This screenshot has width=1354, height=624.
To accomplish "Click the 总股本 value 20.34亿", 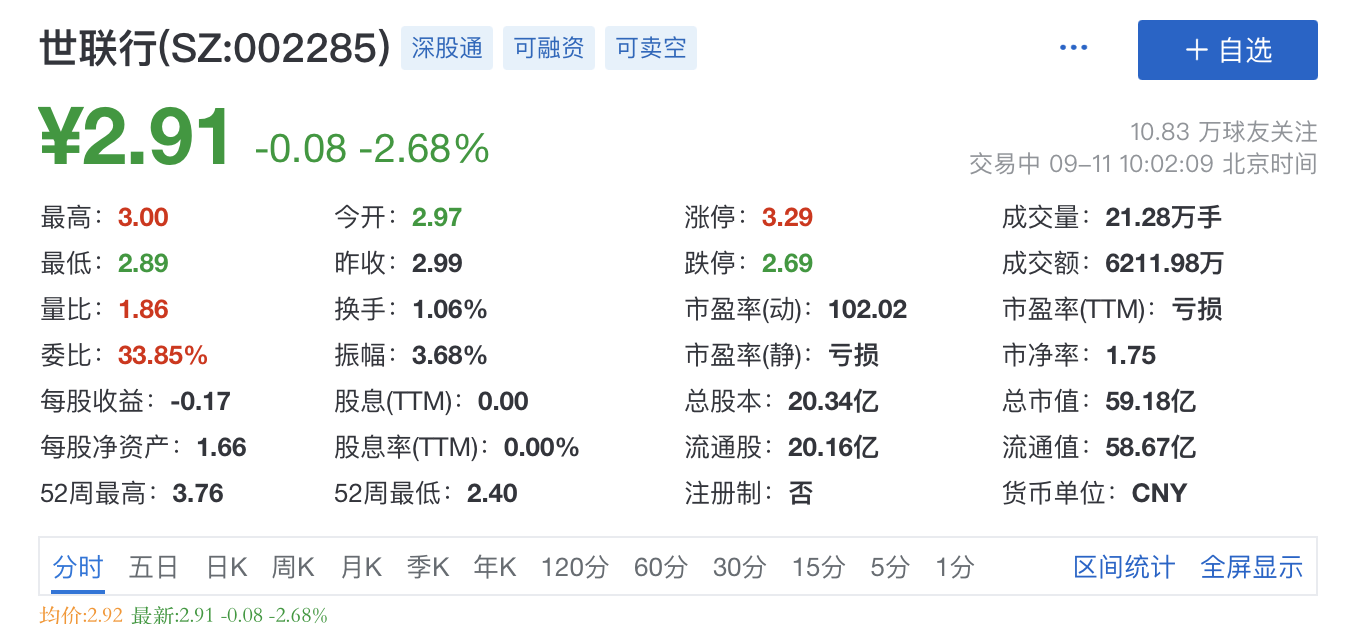I will (x=833, y=401).
